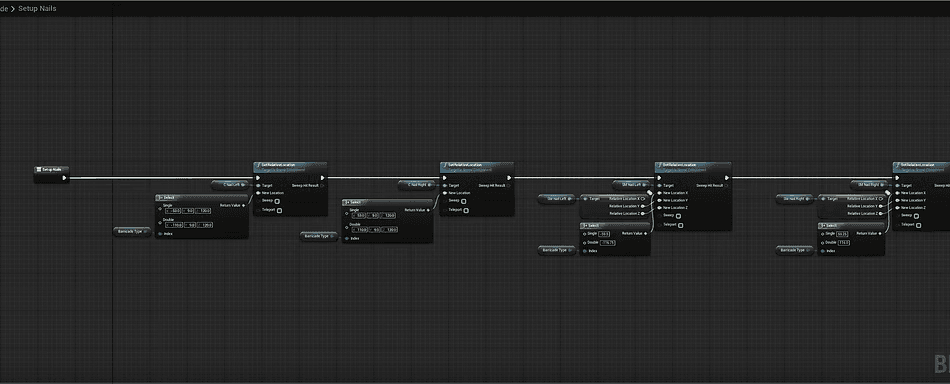Image resolution: width=950 pixels, height=384 pixels.
Task: Click Single pin on Select feeding SM Nail Left
Action: click(585, 234)
